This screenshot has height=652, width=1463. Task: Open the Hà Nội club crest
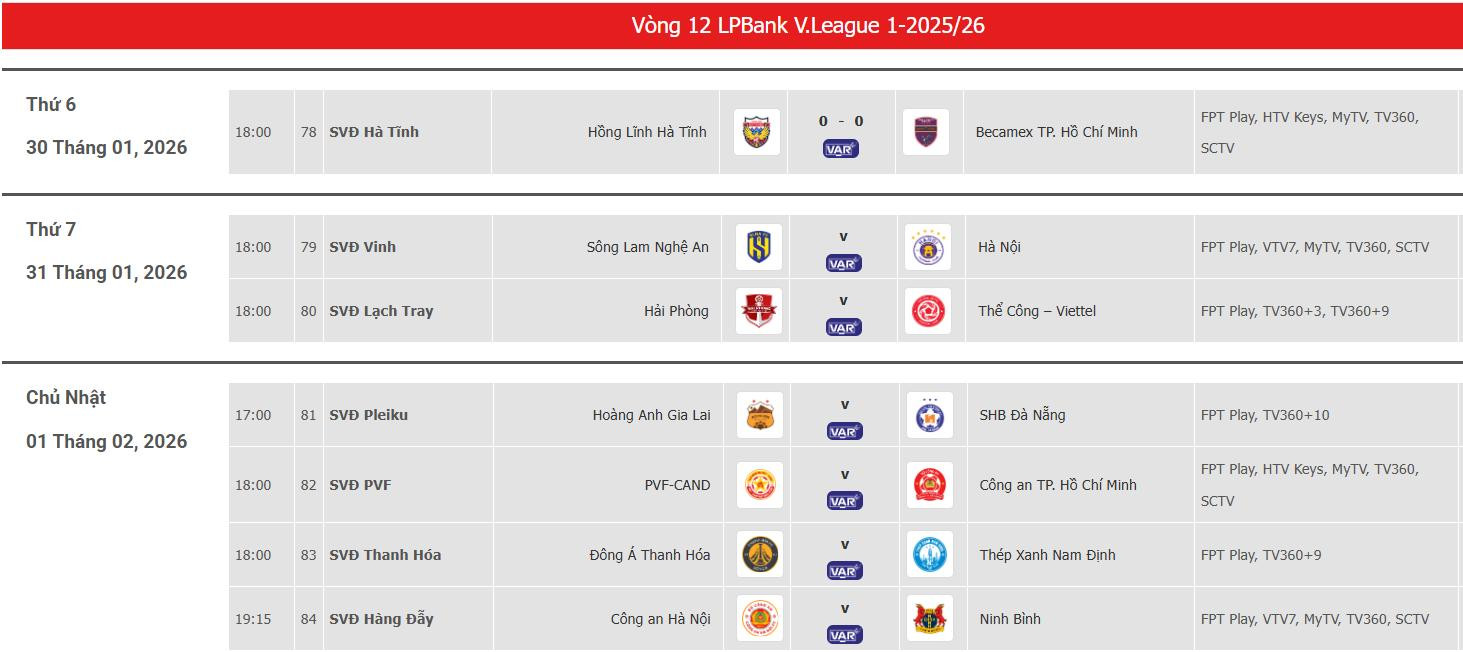point(927,246)
